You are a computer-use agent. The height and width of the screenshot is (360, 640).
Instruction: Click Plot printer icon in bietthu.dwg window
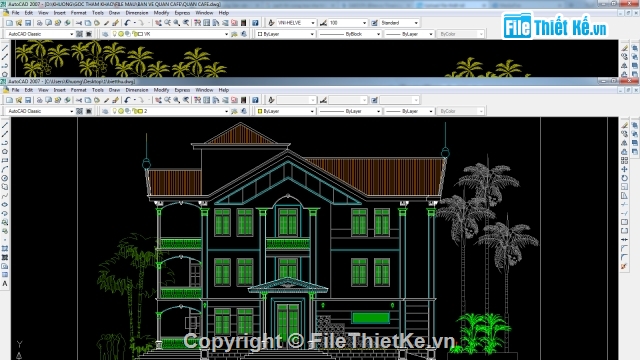pos(40,100)
